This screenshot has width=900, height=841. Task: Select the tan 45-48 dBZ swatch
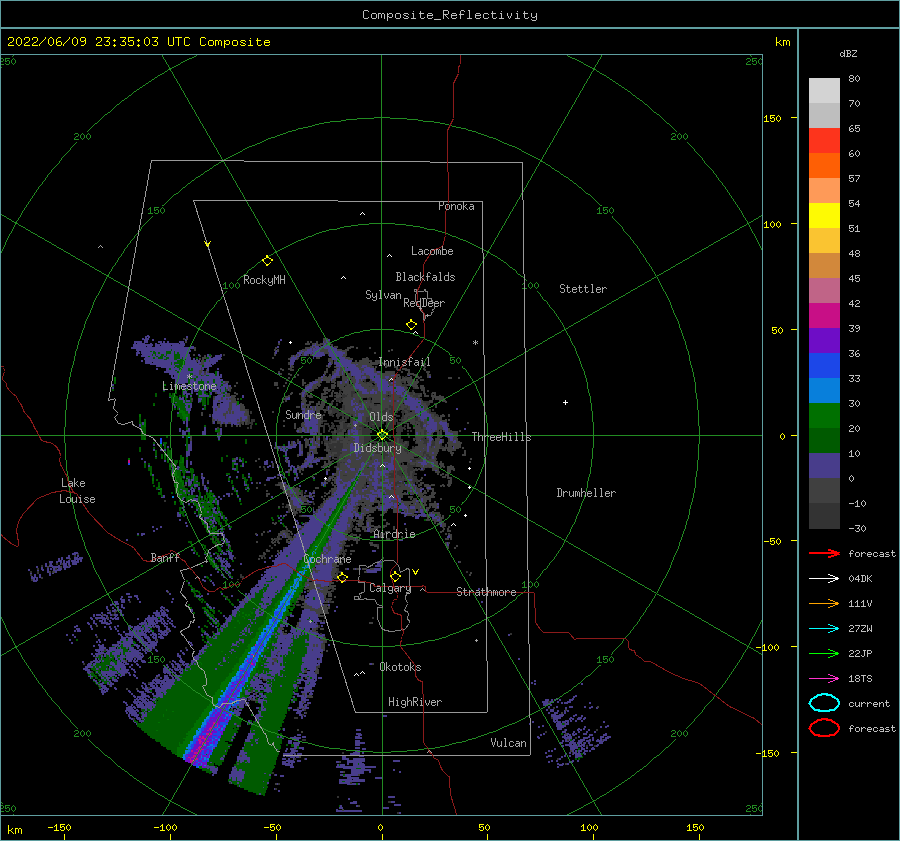click(824, 265)
